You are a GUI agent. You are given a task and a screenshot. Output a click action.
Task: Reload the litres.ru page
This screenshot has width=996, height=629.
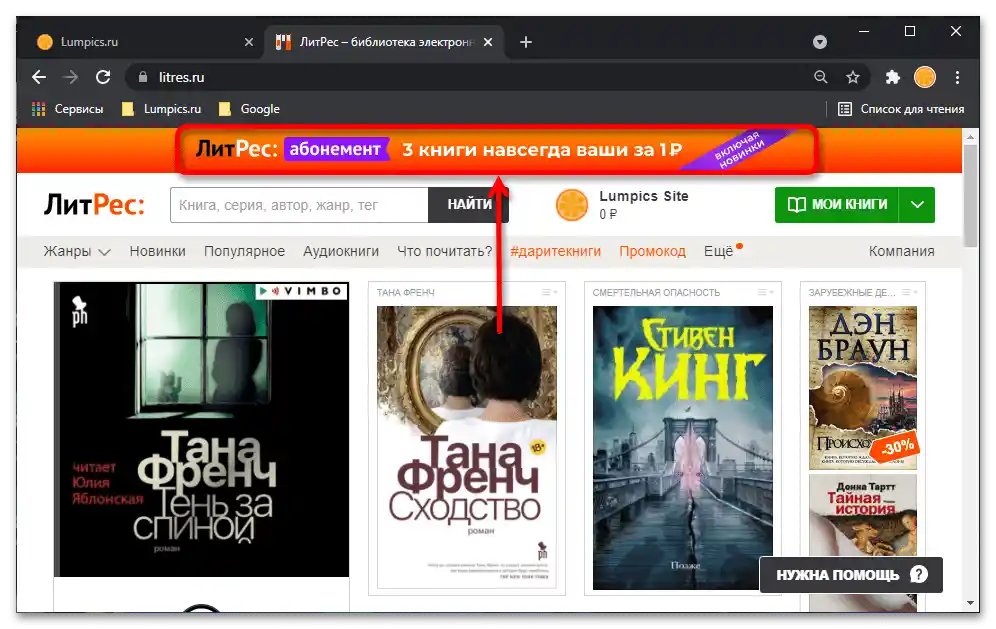[x=103, y=78]
